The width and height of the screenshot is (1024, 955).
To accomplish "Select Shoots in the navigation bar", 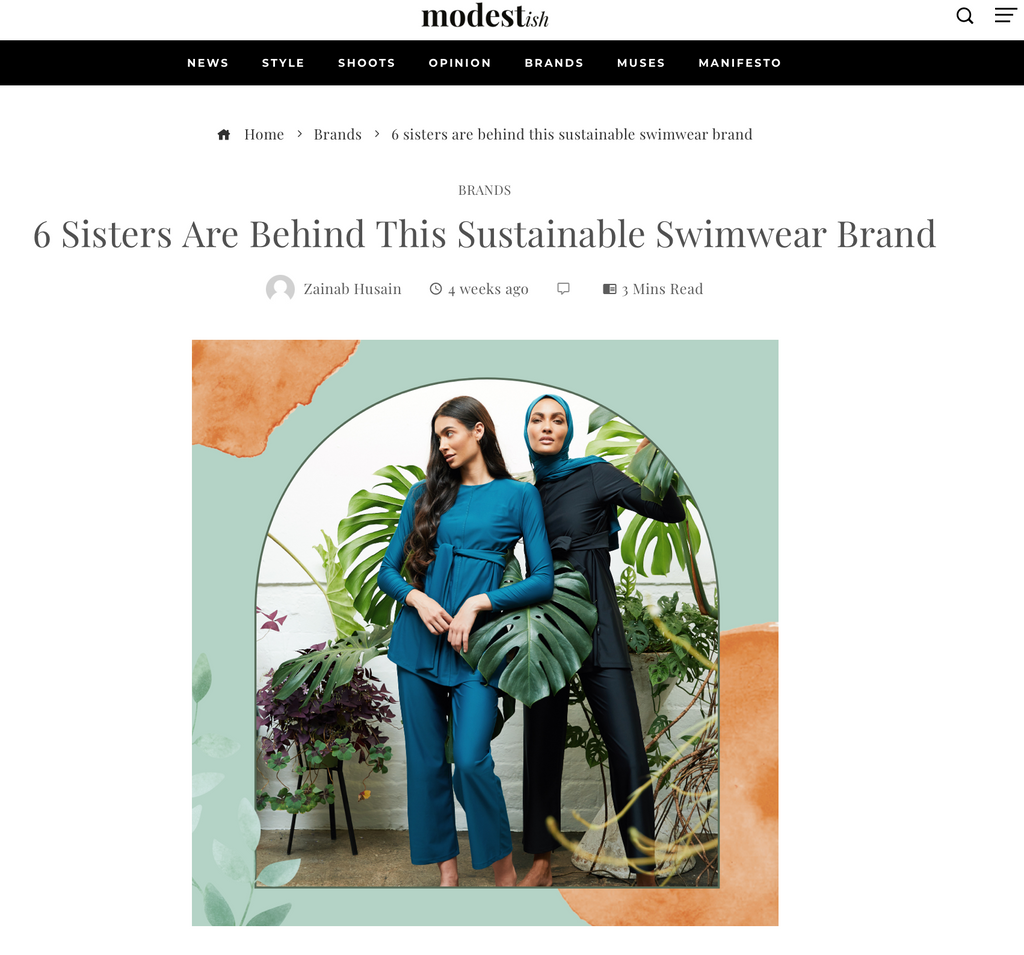I will [x=366, y=63].
